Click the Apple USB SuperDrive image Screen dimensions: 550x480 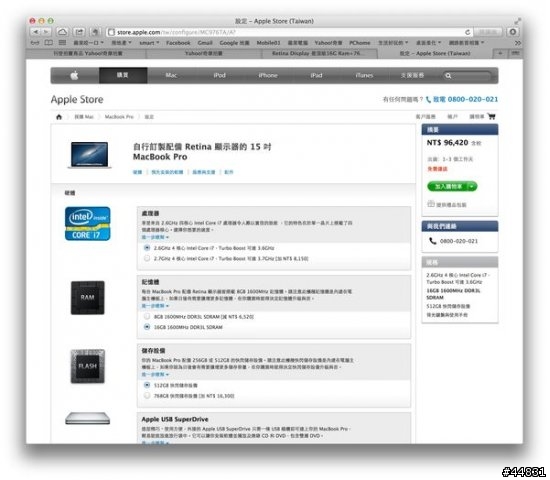click(x=88, y=418)
